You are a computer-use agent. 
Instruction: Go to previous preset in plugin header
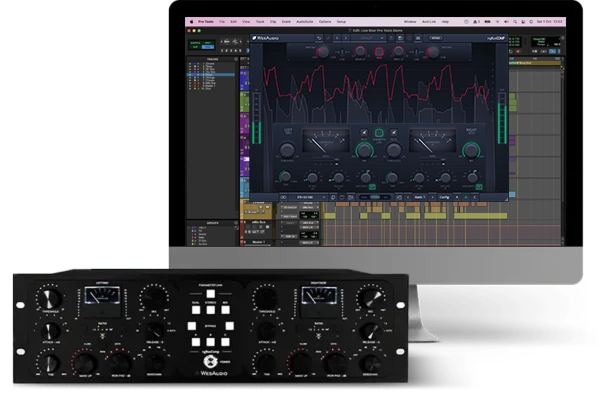pyautogui.click(x=337, y=38)
